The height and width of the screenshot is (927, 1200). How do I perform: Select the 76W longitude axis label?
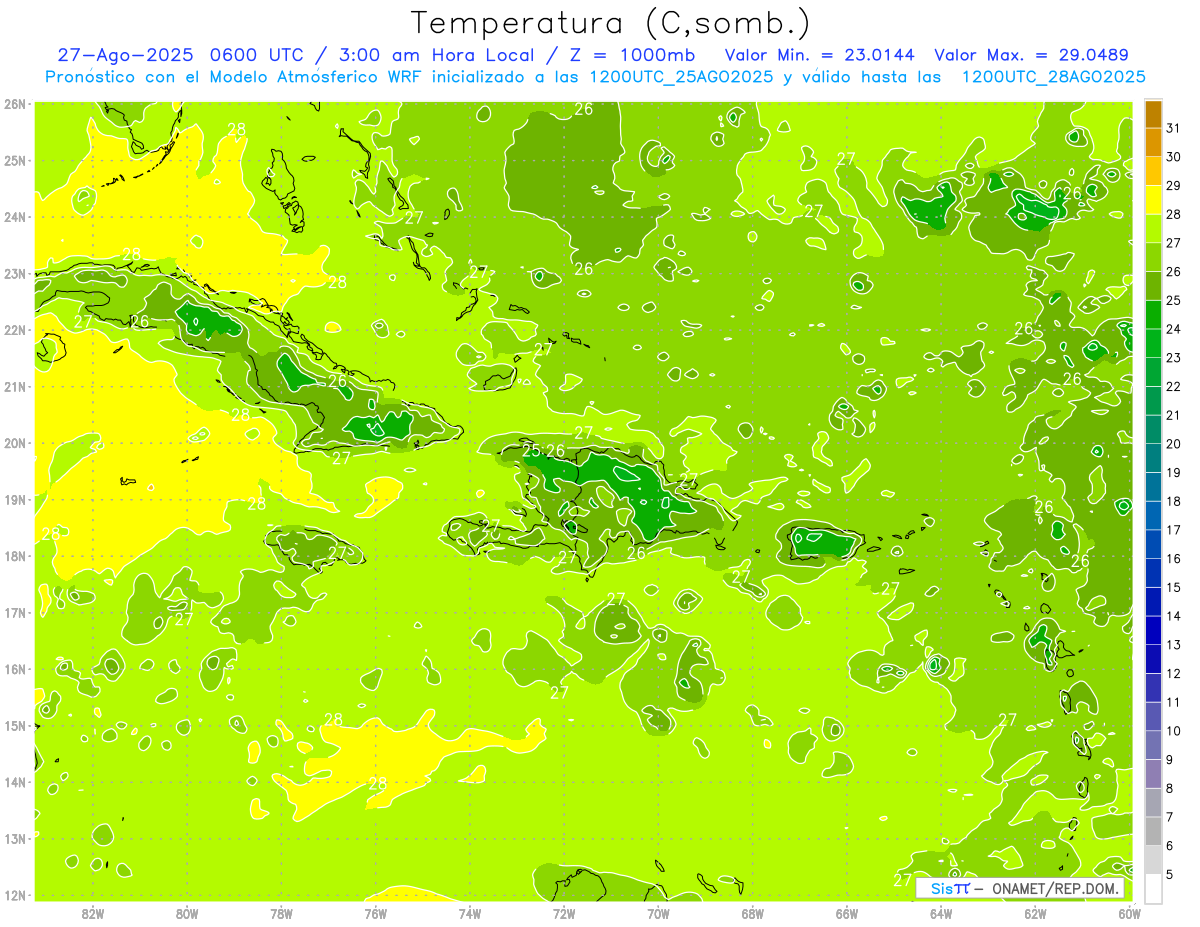pos(376,913)
